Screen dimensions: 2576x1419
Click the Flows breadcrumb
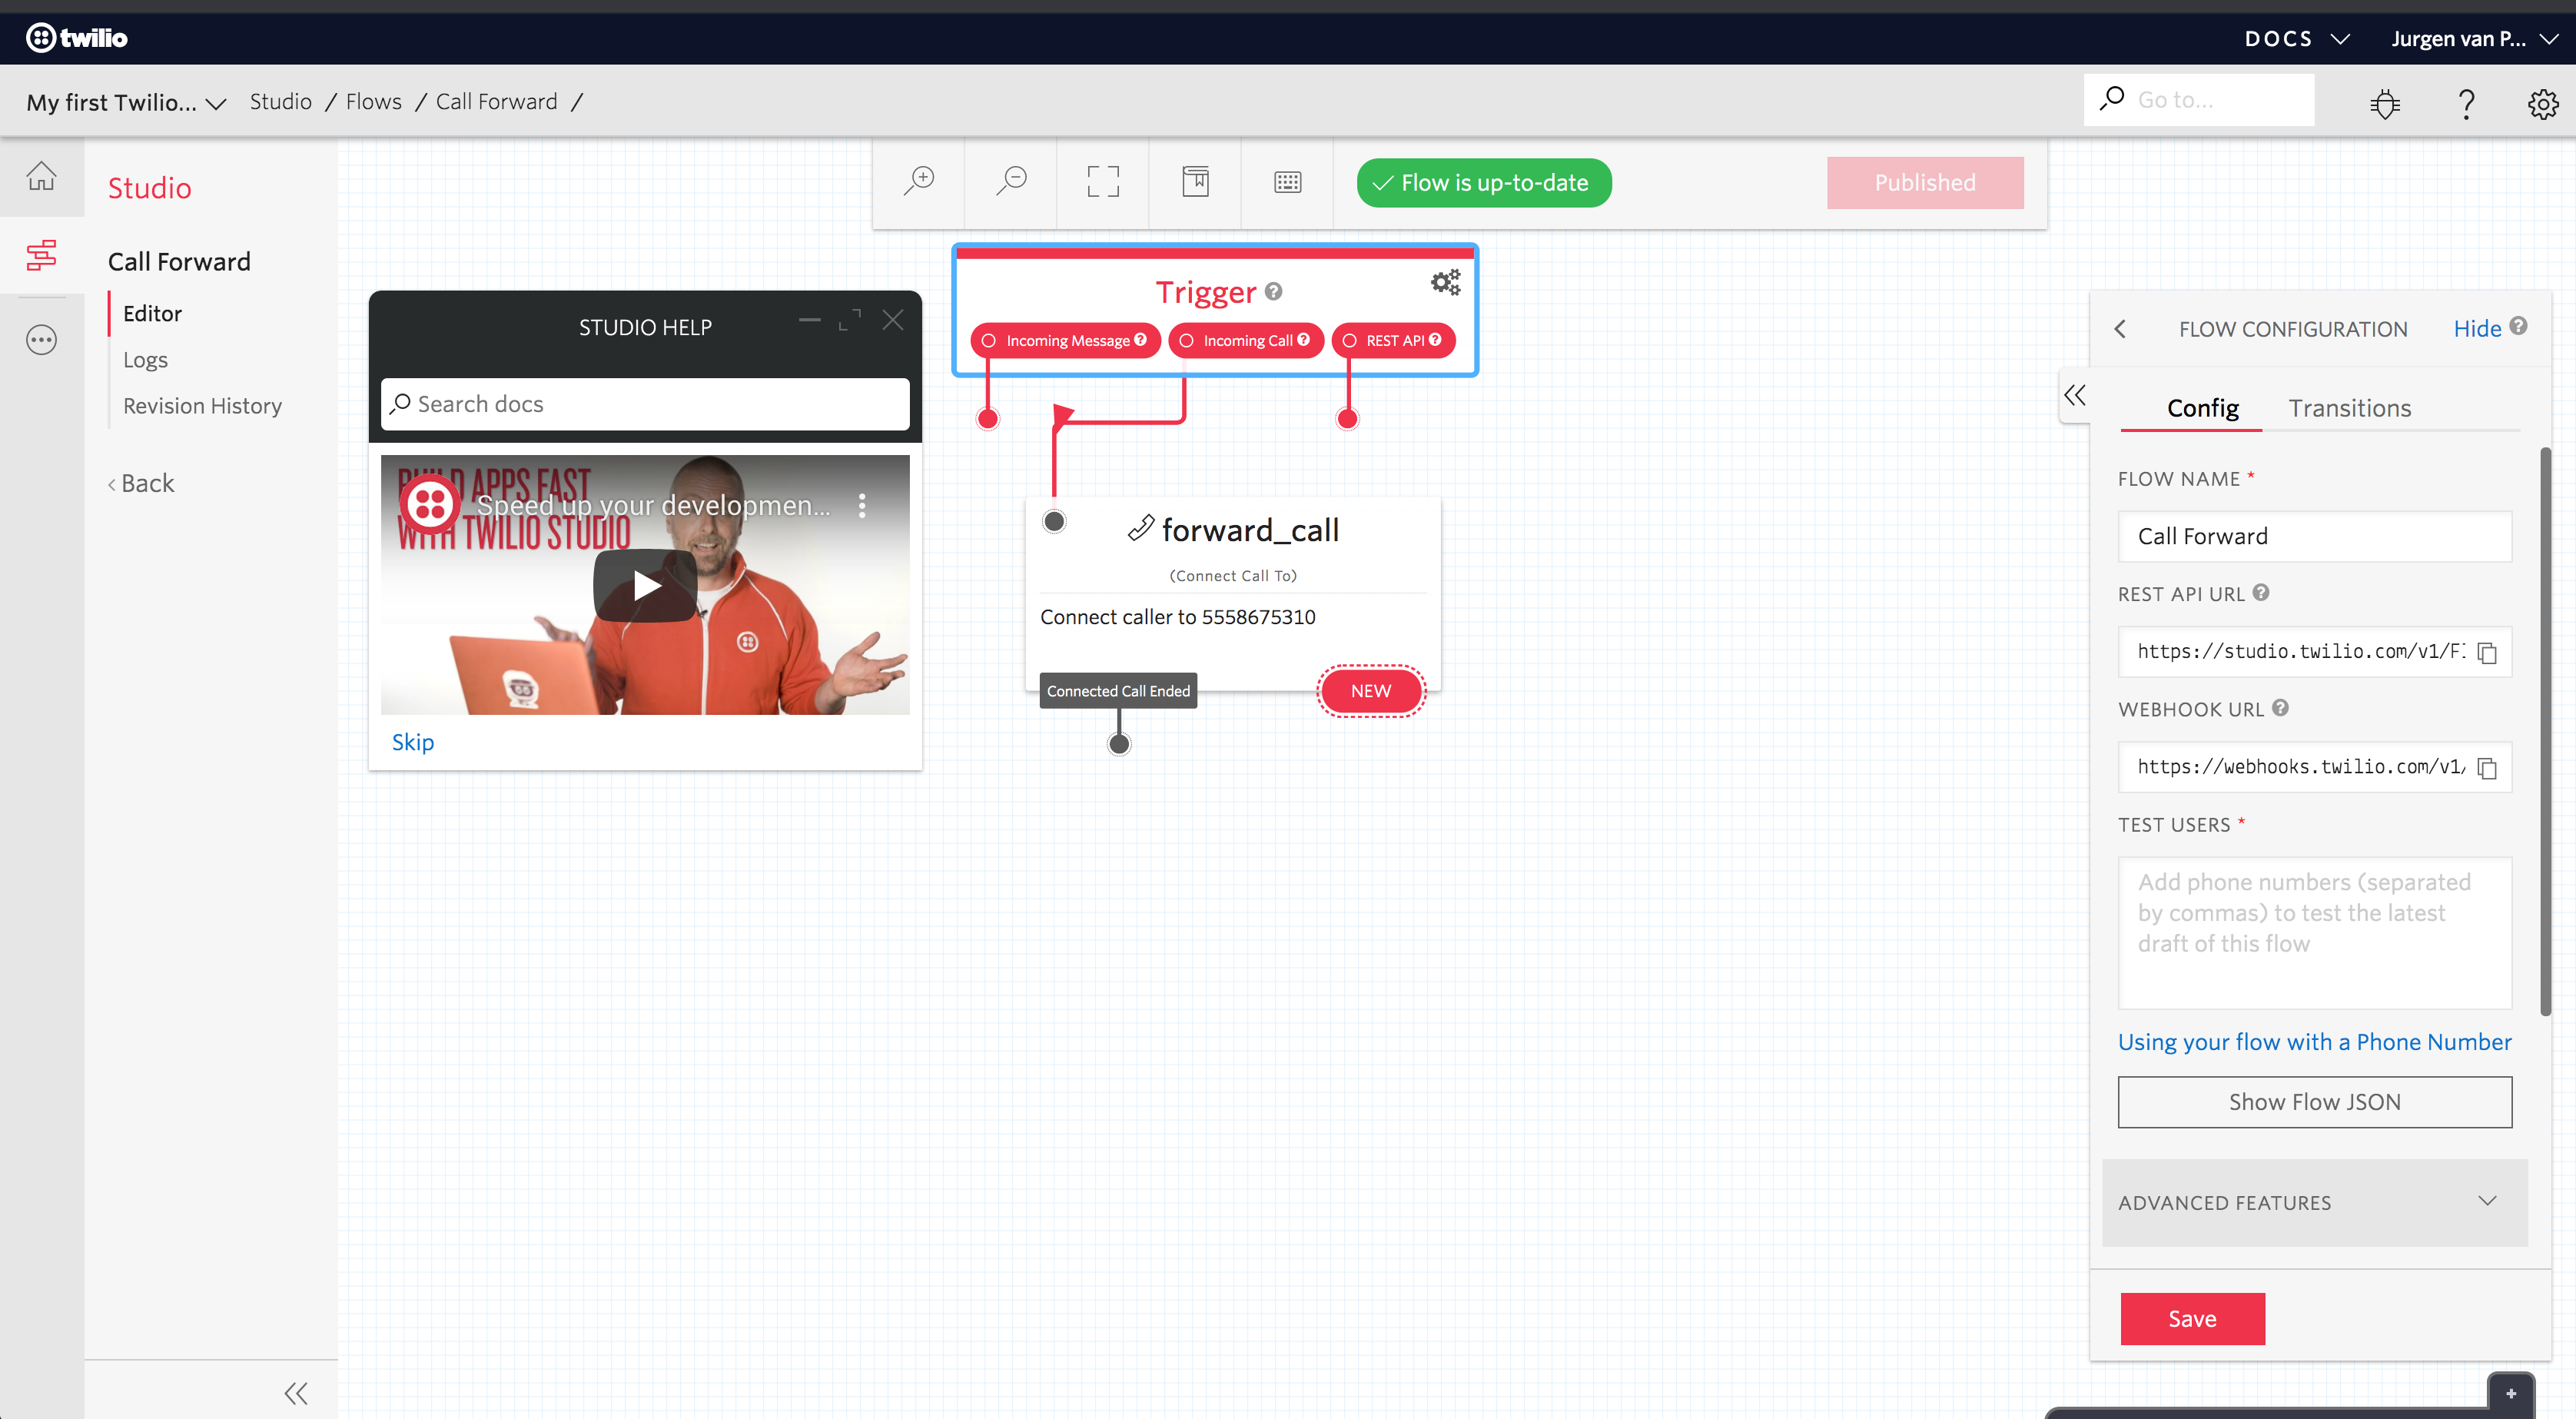coord(373,102)
